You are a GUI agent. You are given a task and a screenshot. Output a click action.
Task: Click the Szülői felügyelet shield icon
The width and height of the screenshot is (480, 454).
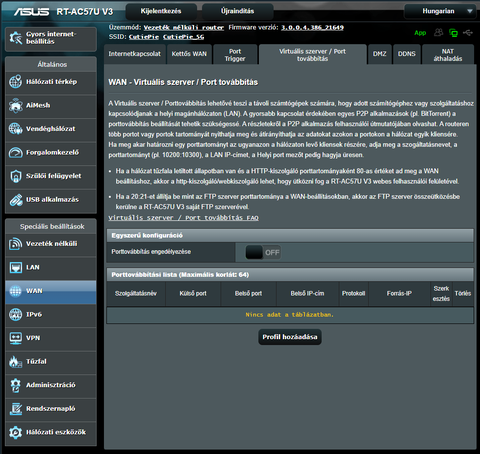[x=15, y=176]
